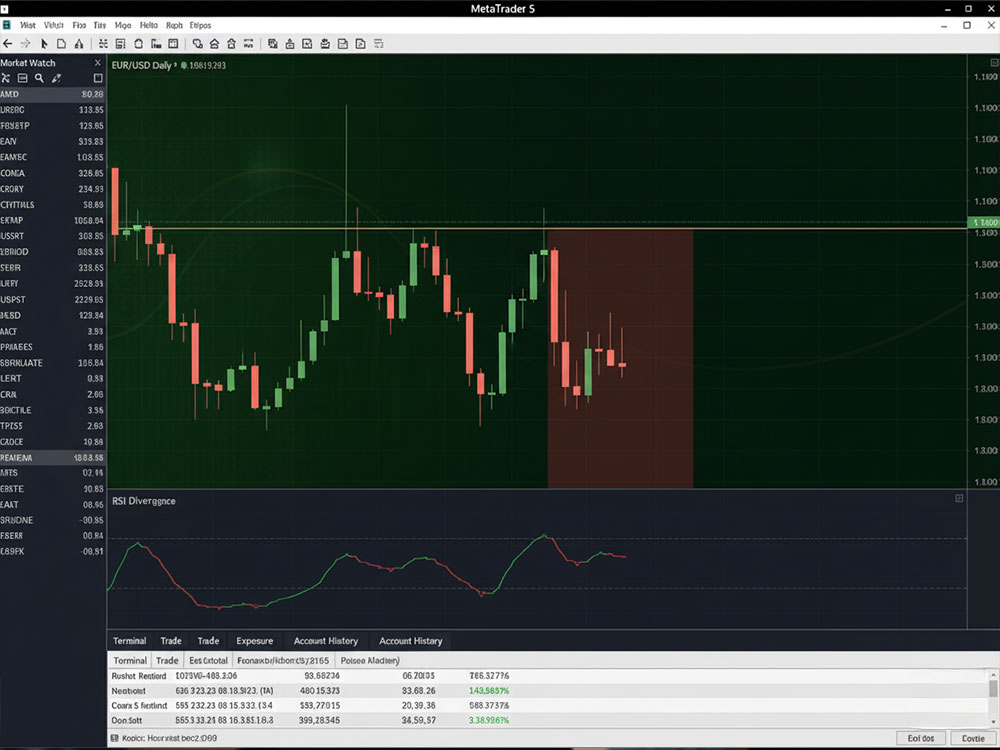Open the Help menu

tap(148, 25)
